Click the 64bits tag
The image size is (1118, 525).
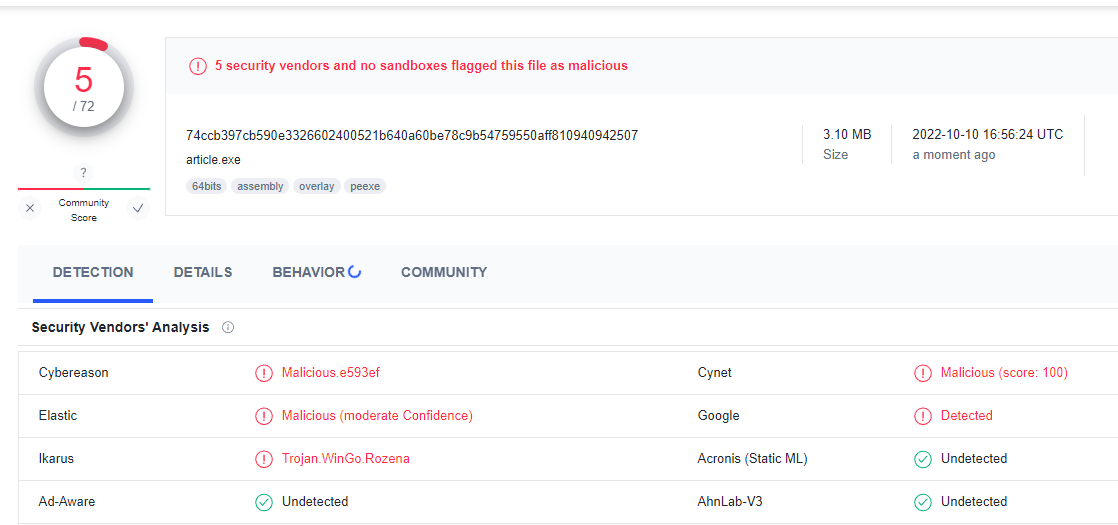point(207,186)
